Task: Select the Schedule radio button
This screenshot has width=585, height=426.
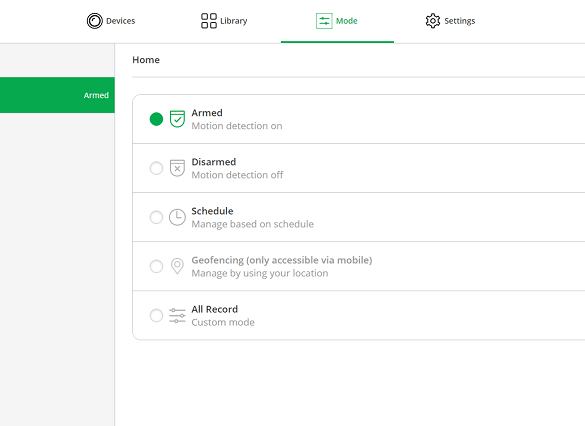Action: point(156,217)
